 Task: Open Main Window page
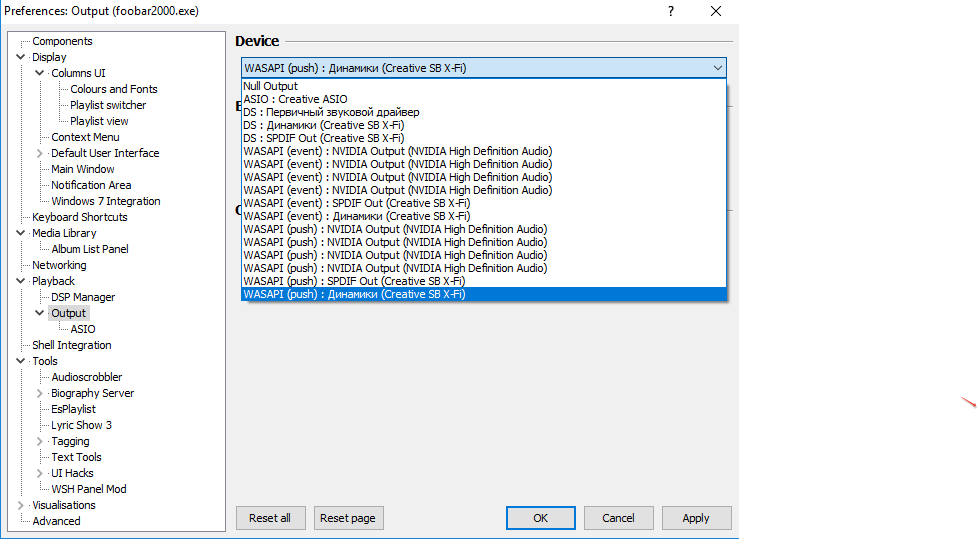click(83, 169)
